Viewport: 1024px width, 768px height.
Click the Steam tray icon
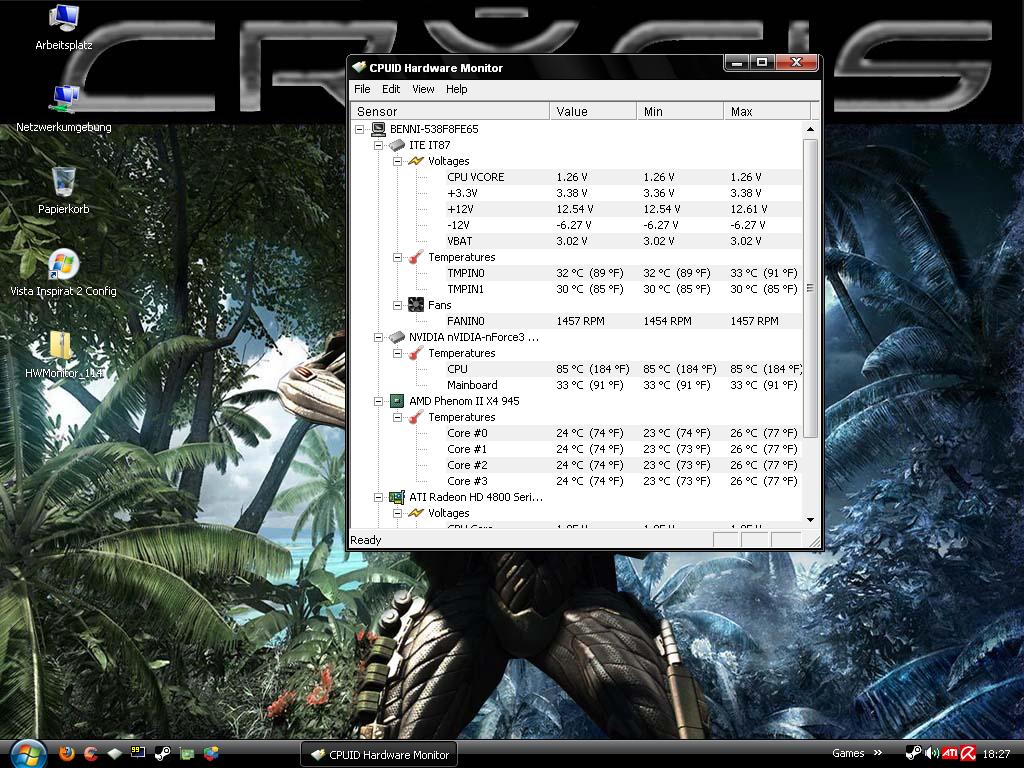913,753
